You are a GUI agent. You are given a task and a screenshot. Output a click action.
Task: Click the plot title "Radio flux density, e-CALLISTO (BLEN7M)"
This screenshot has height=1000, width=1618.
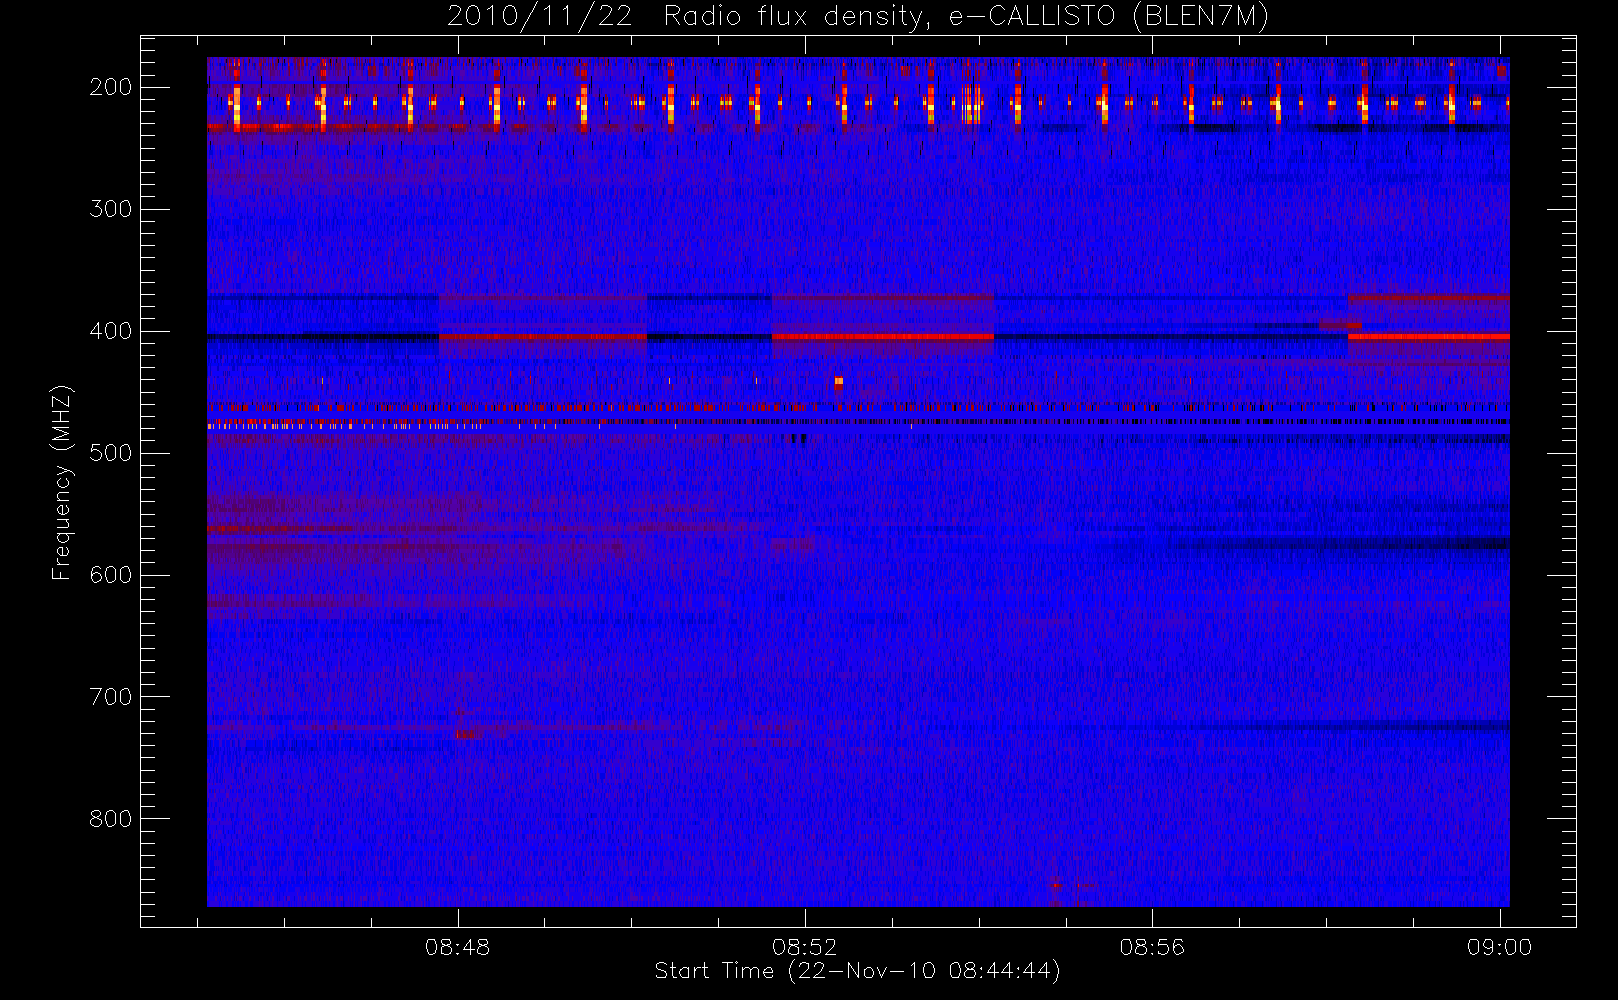(966, 17)
